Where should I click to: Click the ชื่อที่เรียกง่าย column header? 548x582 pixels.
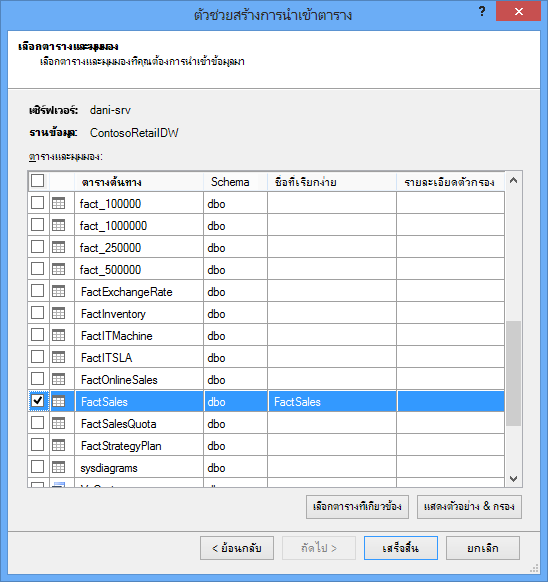click(332, 182)
